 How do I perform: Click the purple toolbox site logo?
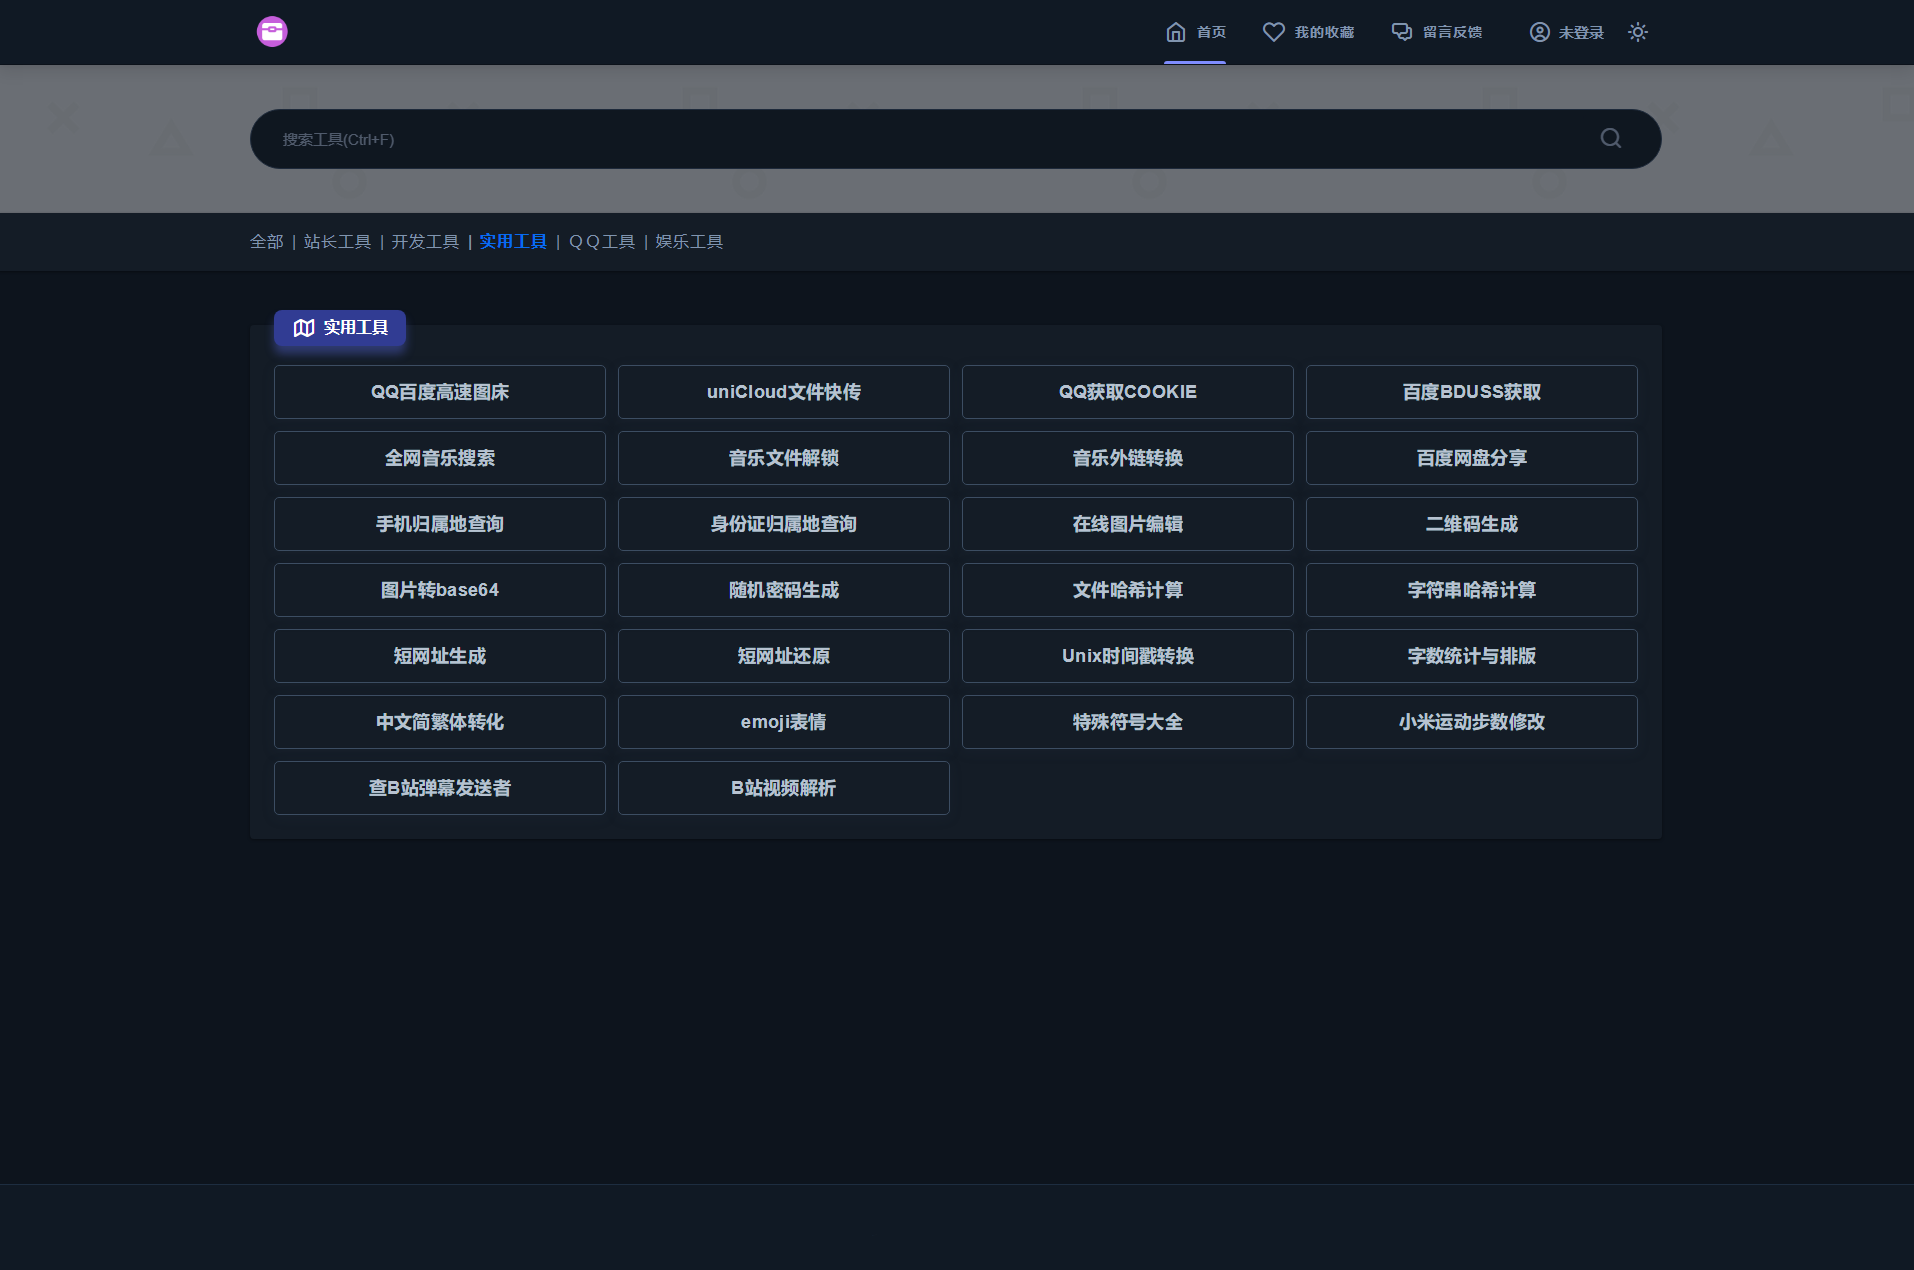(272, 32)
